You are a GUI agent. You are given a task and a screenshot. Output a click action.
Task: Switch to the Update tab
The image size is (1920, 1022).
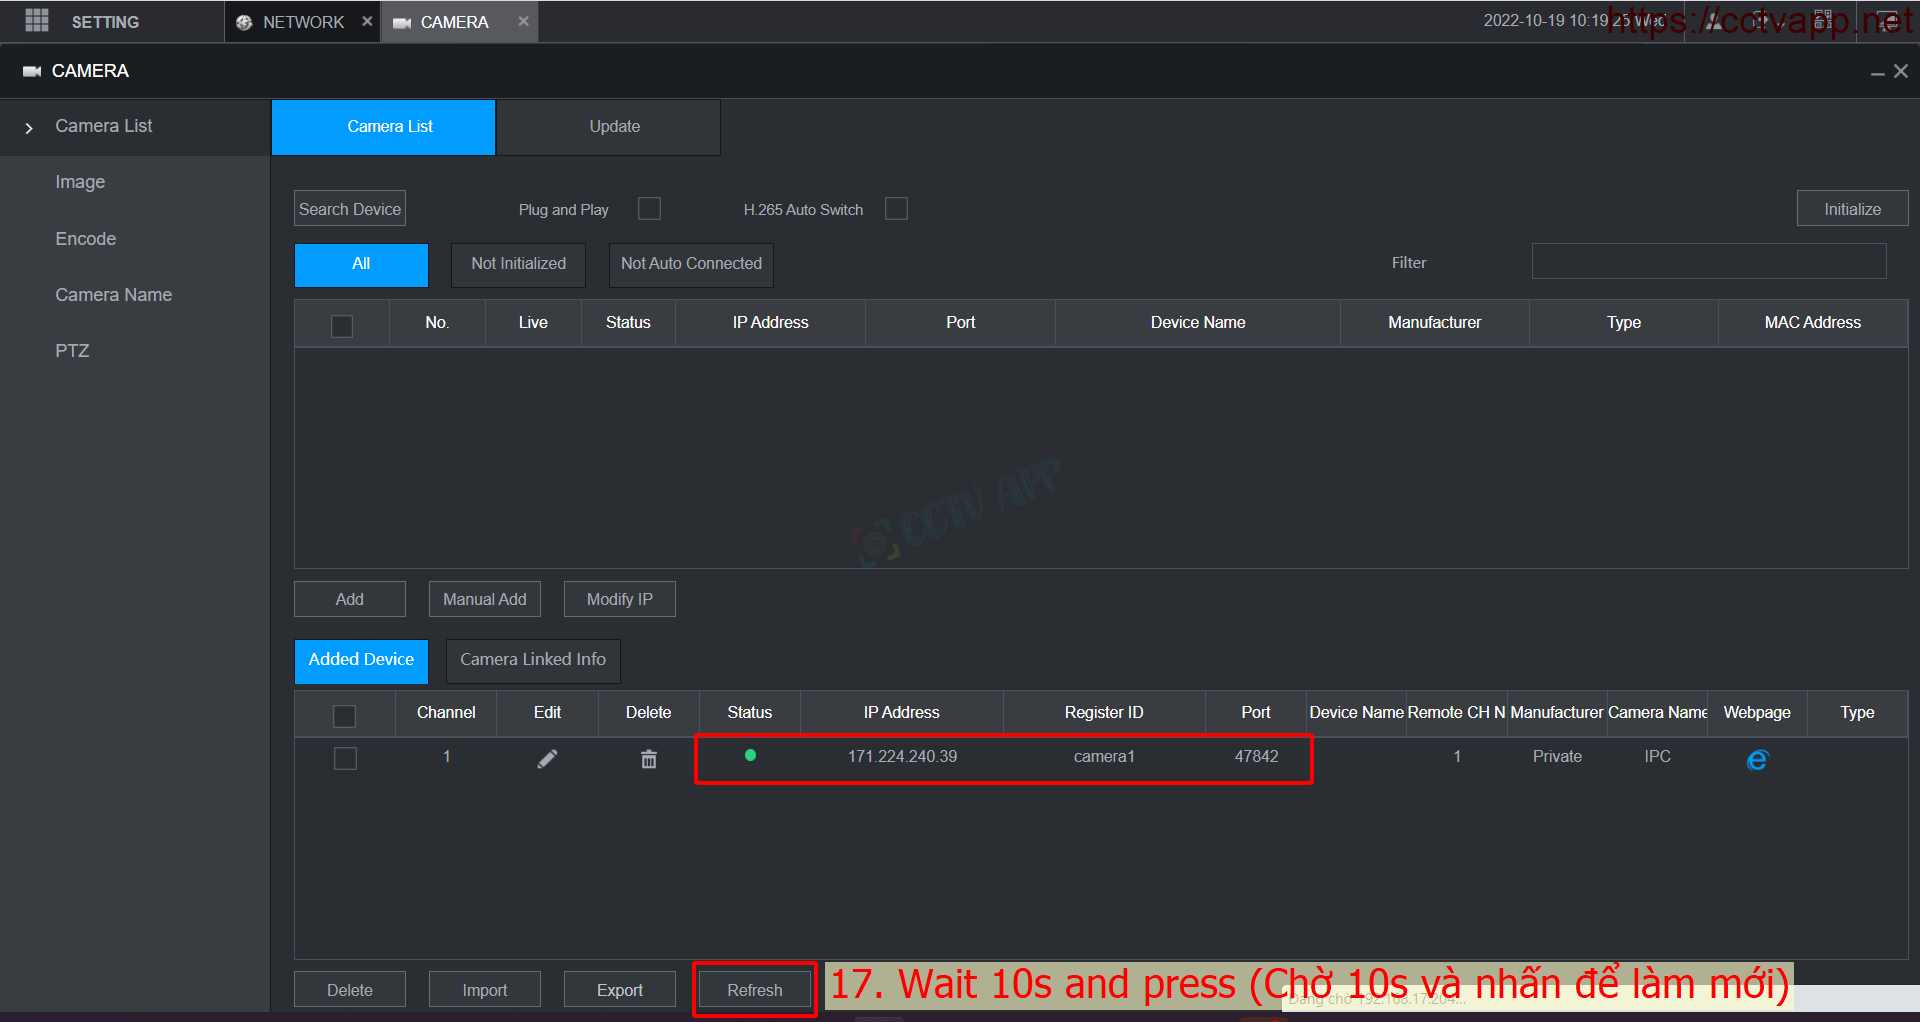click(x=614, y=127)
